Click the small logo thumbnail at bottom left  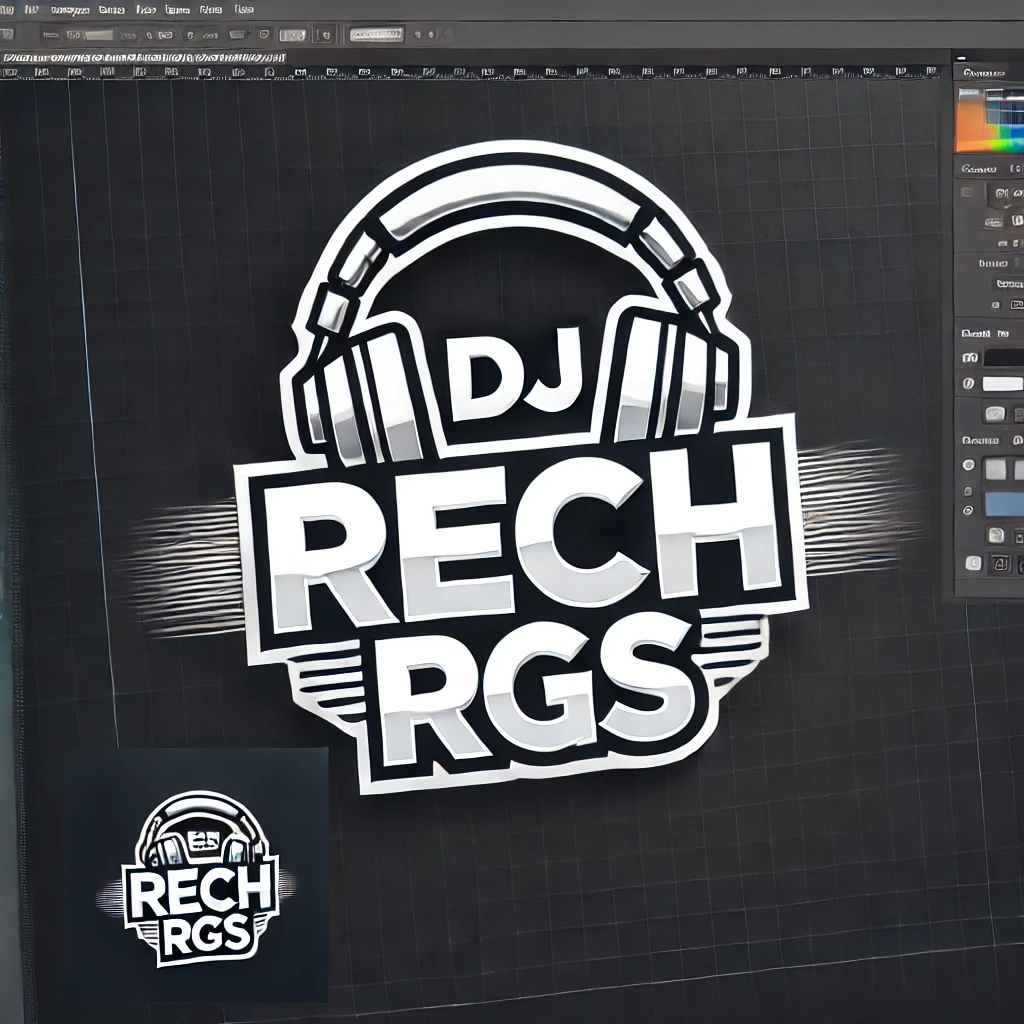click(x=193, y=878)
